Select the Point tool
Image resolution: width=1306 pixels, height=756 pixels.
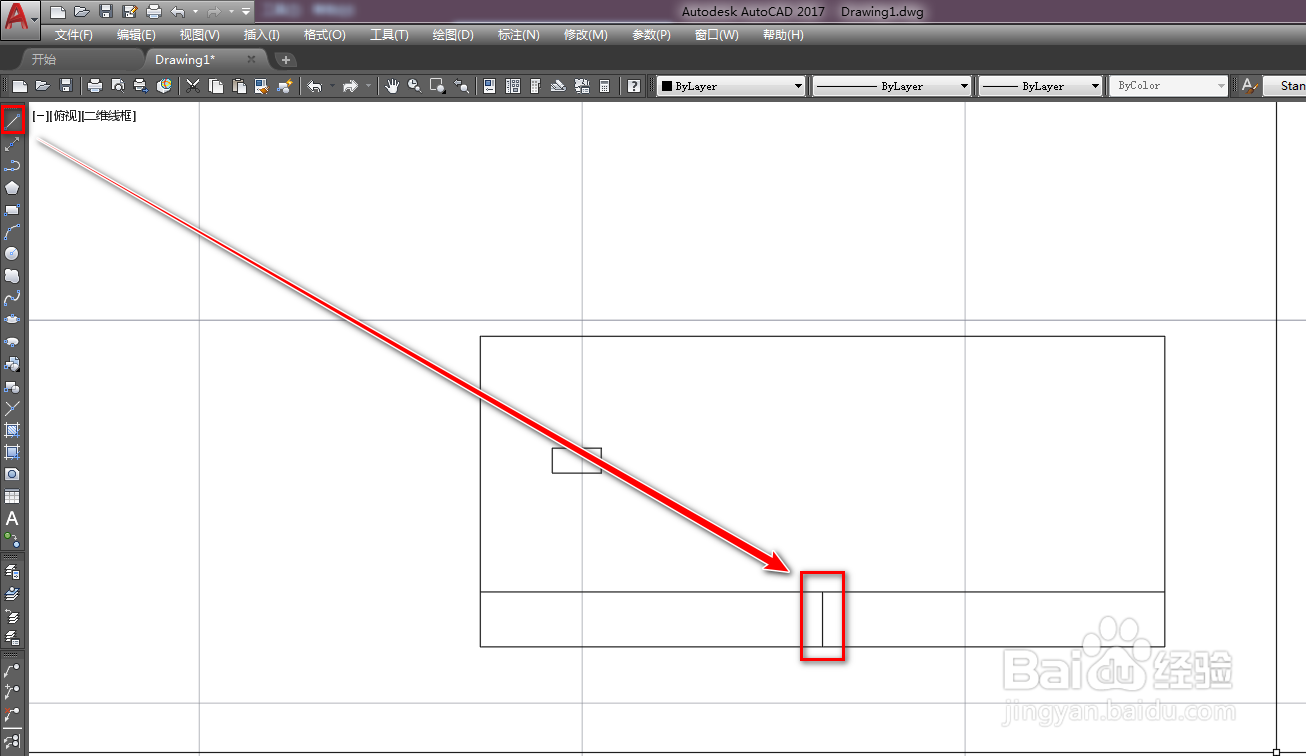point(12,408)
